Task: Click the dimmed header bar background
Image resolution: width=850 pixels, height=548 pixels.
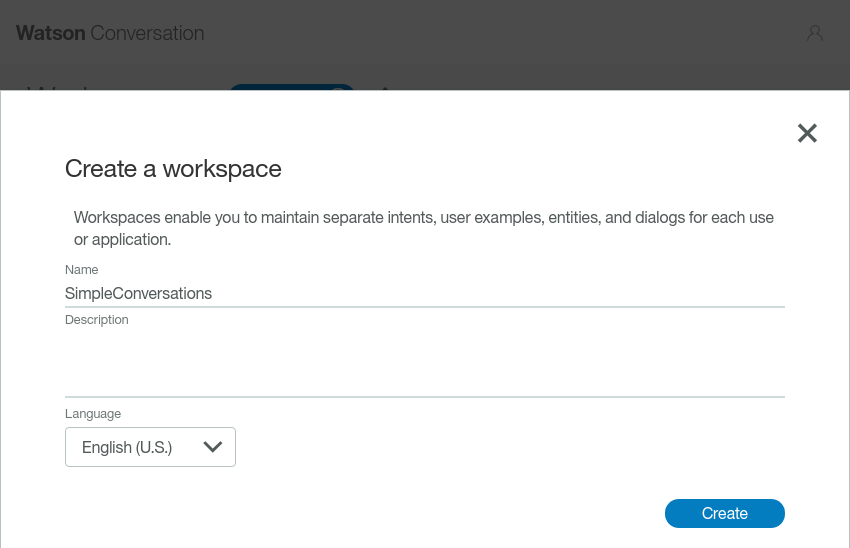Action: point(500,33)
